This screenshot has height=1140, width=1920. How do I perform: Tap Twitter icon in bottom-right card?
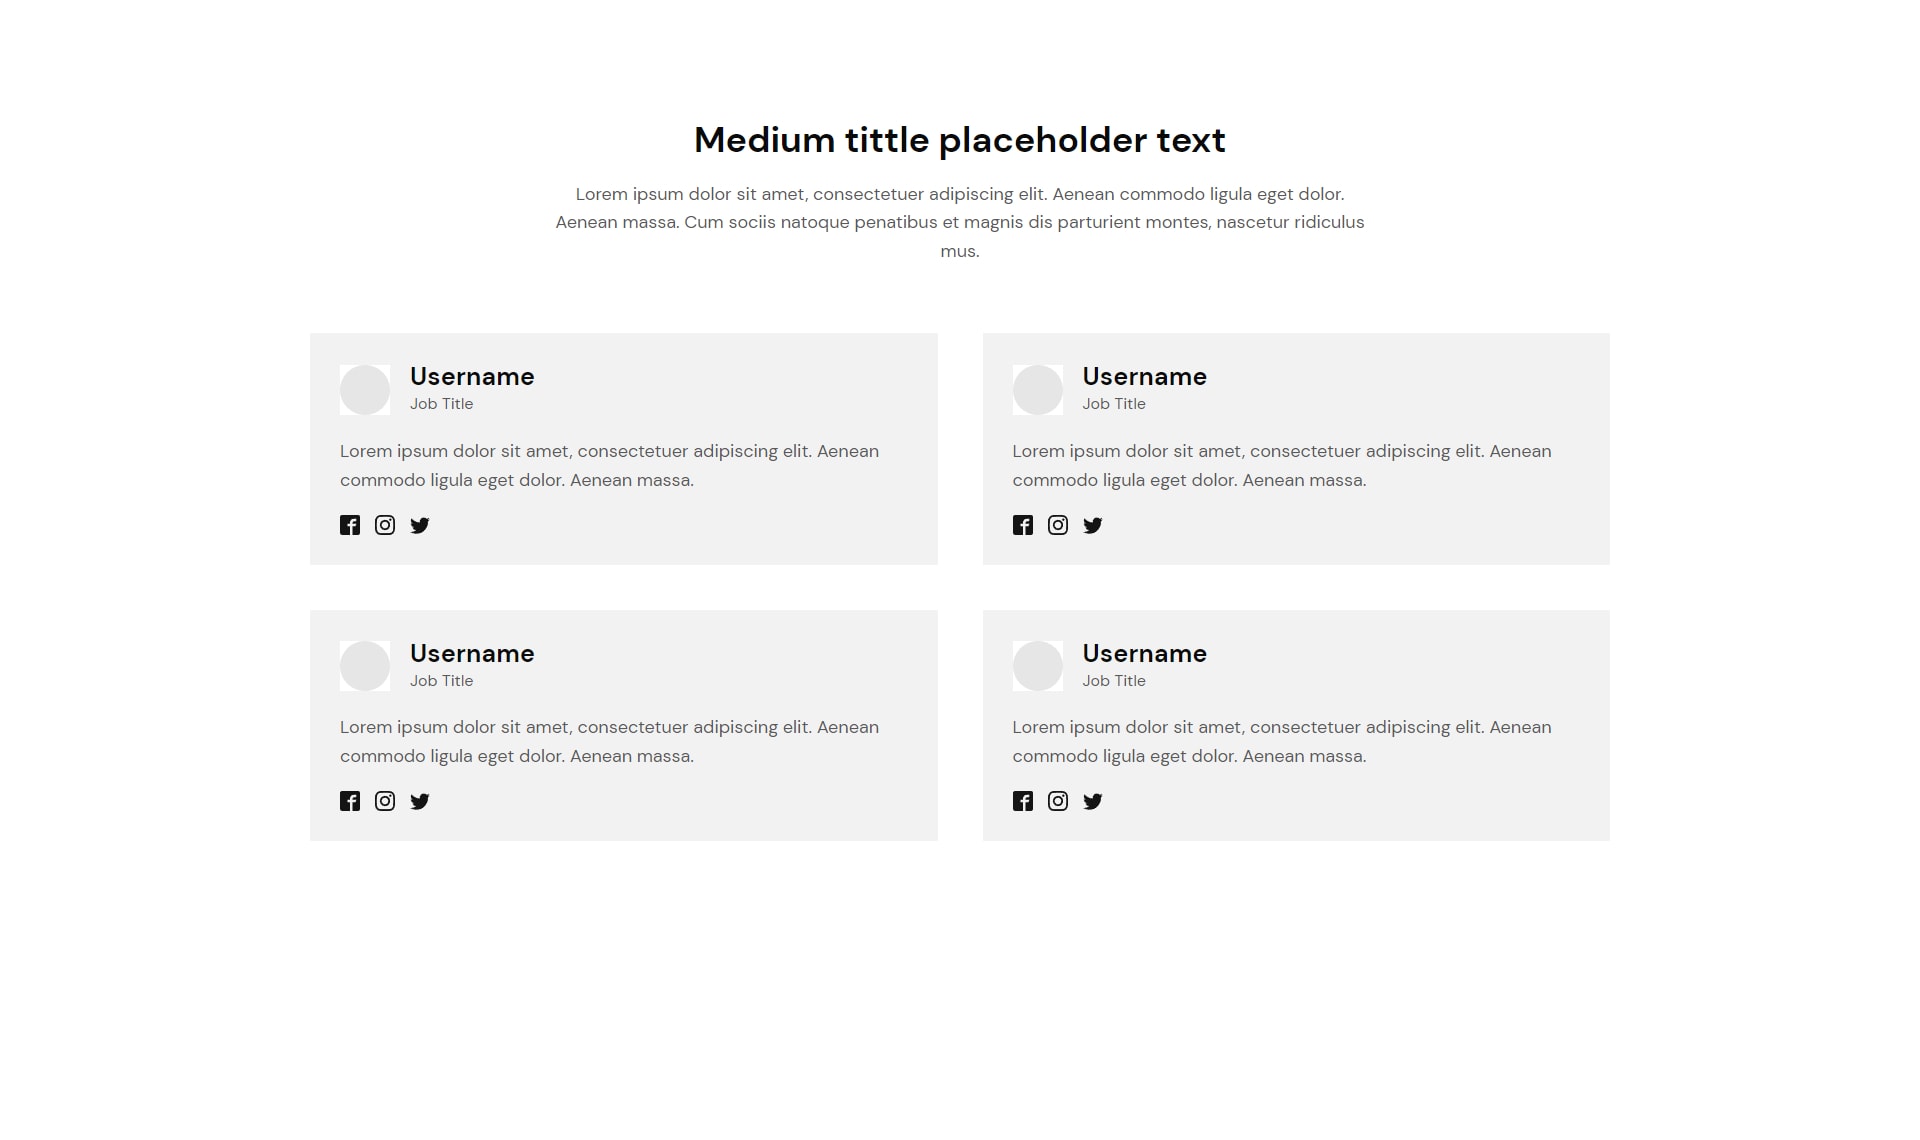click(x=1093, y=801)
